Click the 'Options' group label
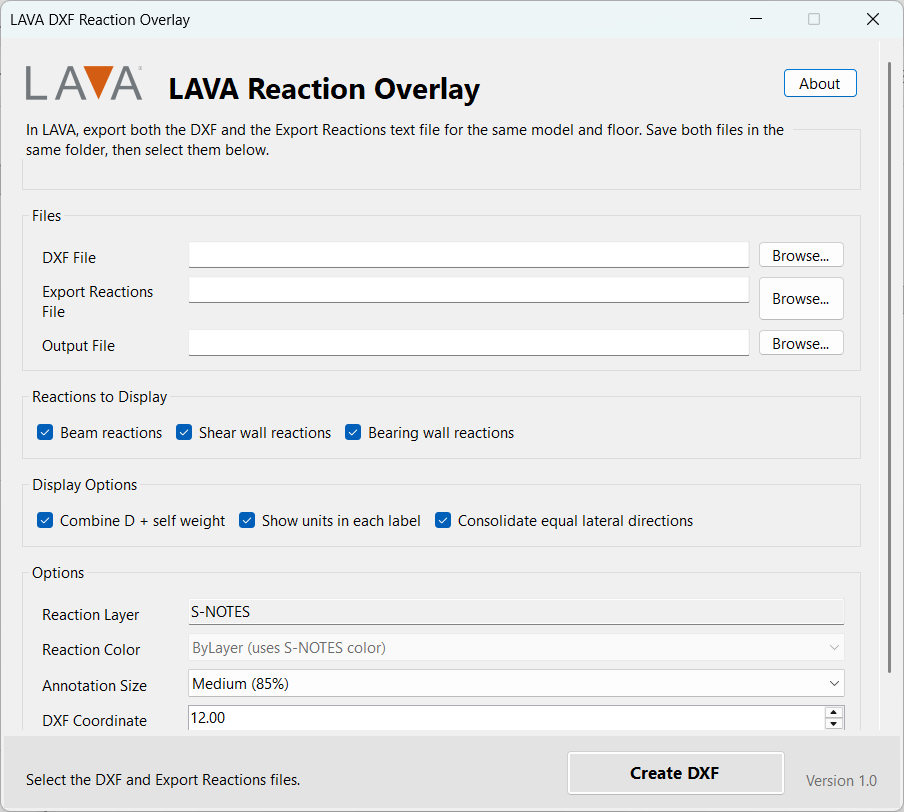The width and height of the screenshot is (904, 812). pos(58,573)
